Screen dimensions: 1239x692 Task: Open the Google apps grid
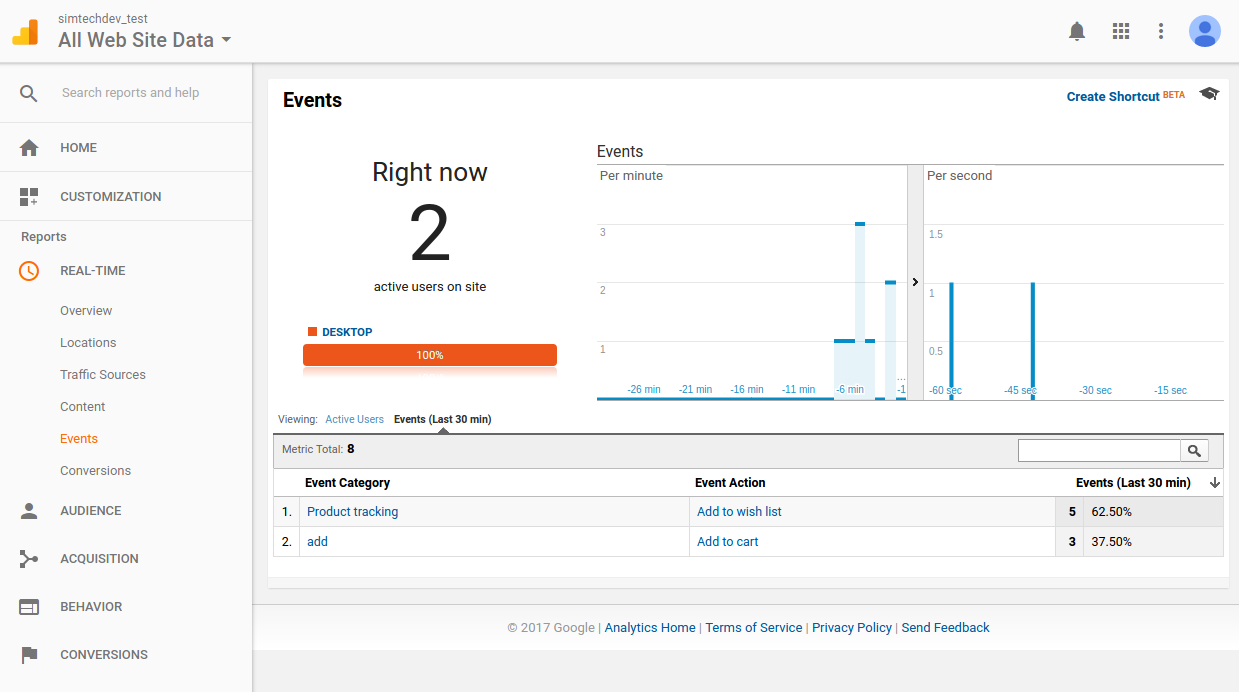pos(1121,31)
